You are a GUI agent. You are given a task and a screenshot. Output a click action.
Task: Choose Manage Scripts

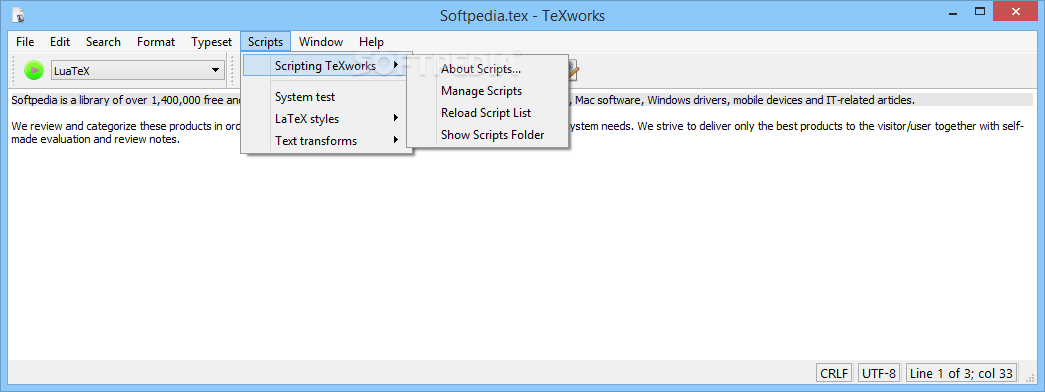(x=488, y=91)
